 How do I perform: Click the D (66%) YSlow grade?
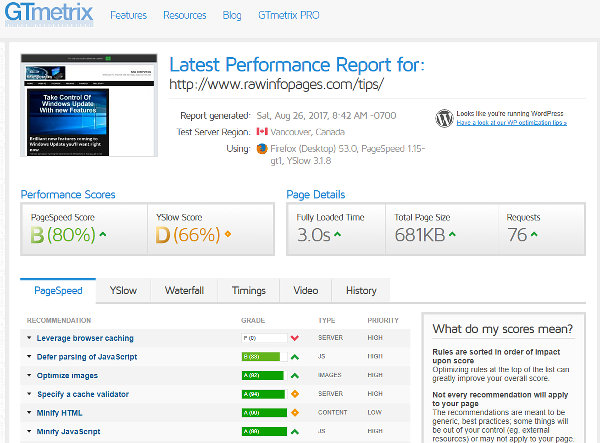click(x=188, y=235)
